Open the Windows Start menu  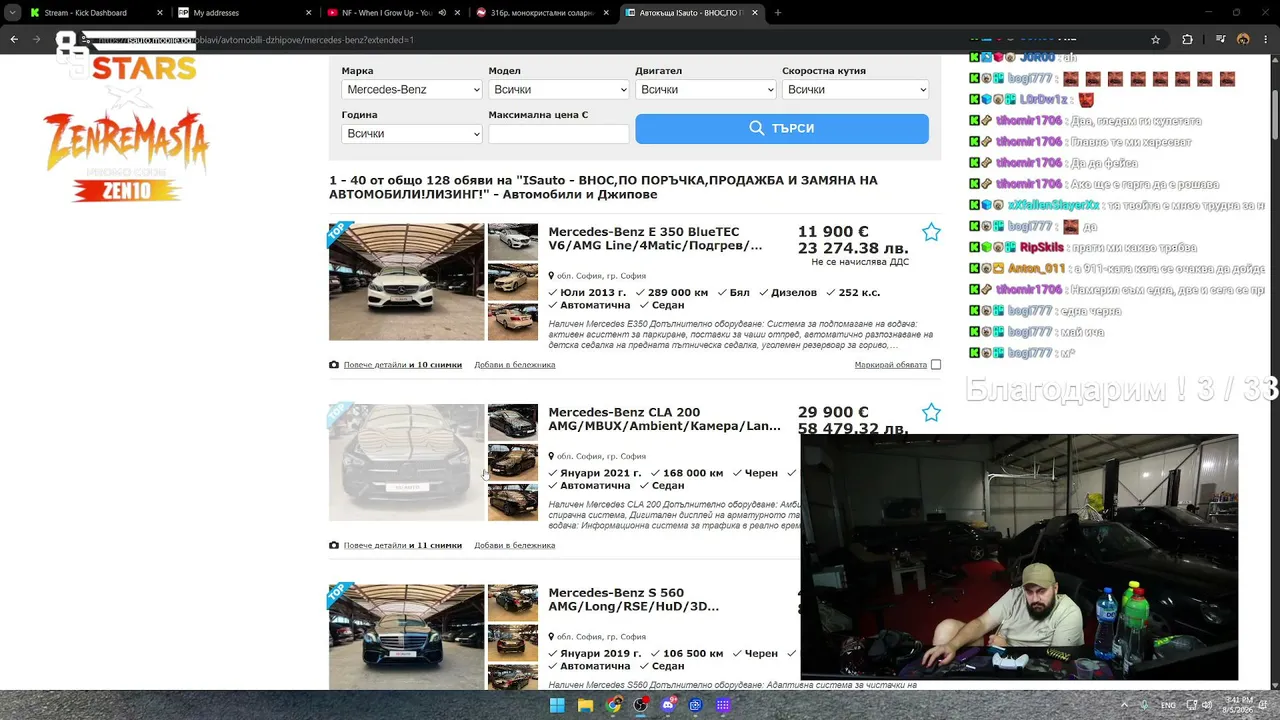pos(557,705)
